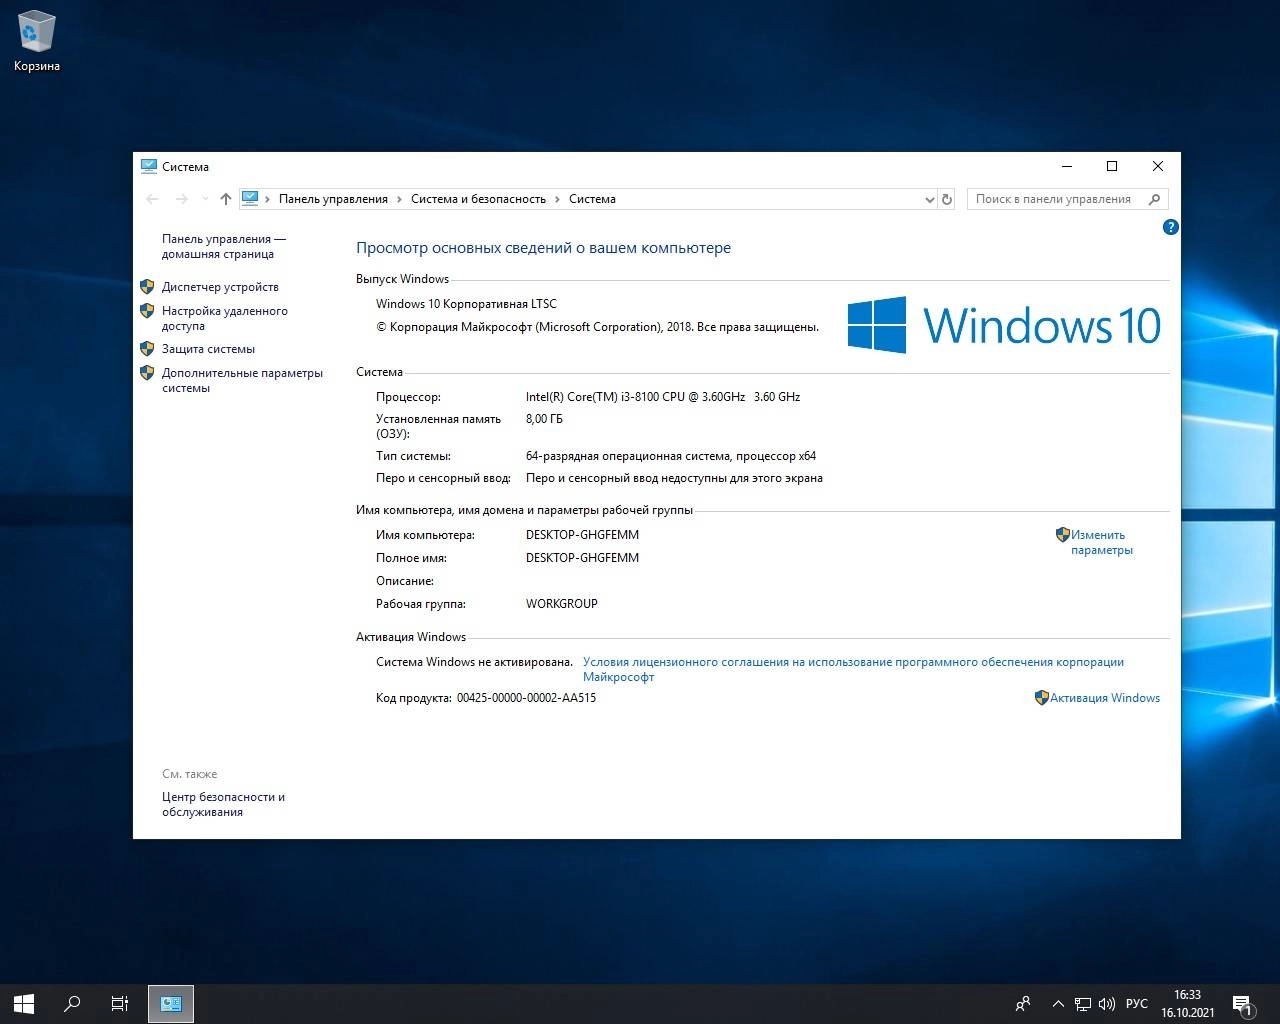
Task: Open 'Защита системы' link
Action: (x=208, y=349)
